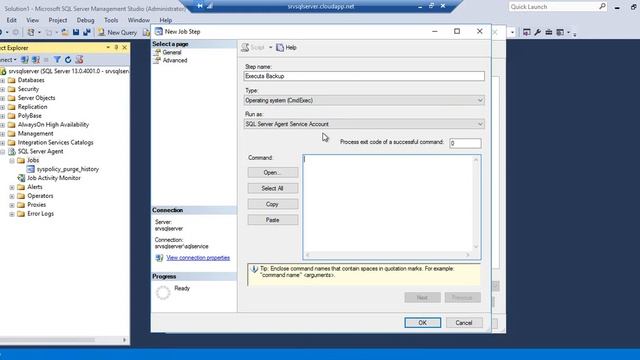Screen dimensions: 640x360
Task: Click the Copy button
Action: tap(273, 204)
